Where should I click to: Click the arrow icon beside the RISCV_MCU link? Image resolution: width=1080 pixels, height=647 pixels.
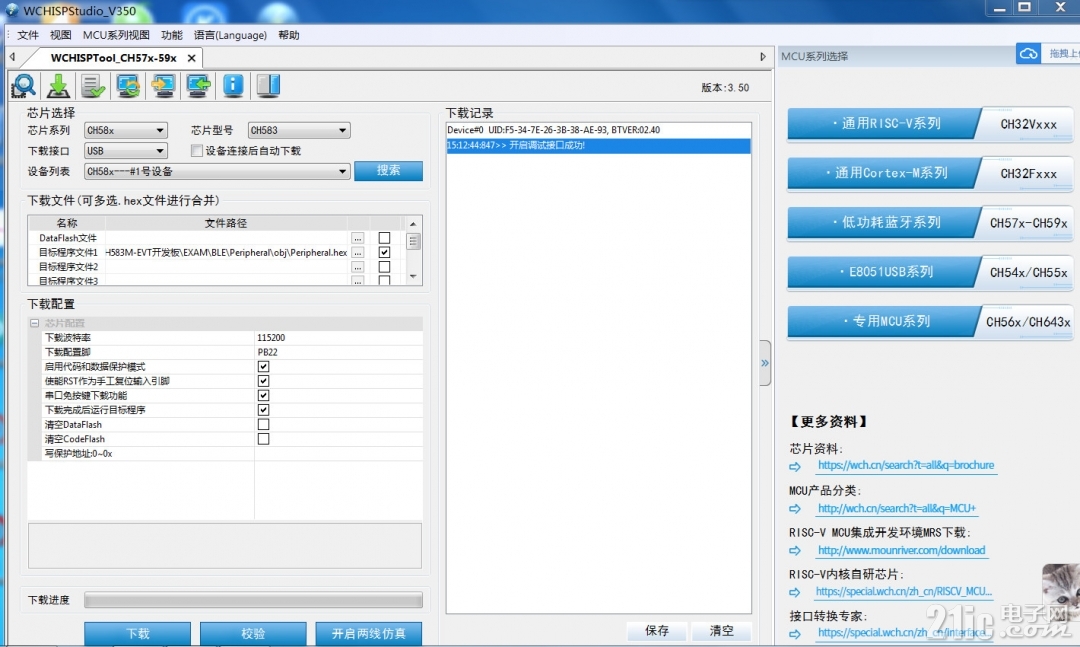coord(795,593)
